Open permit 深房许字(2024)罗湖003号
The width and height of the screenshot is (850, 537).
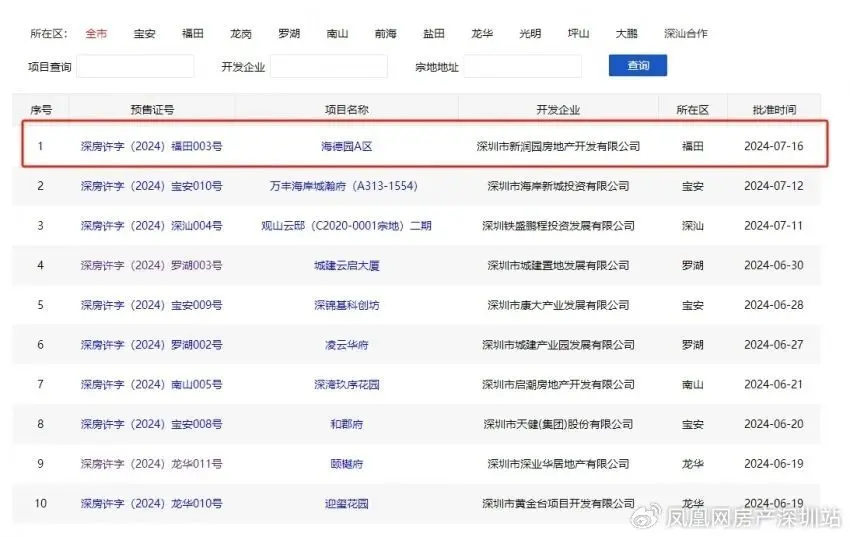tap(151, 266)
